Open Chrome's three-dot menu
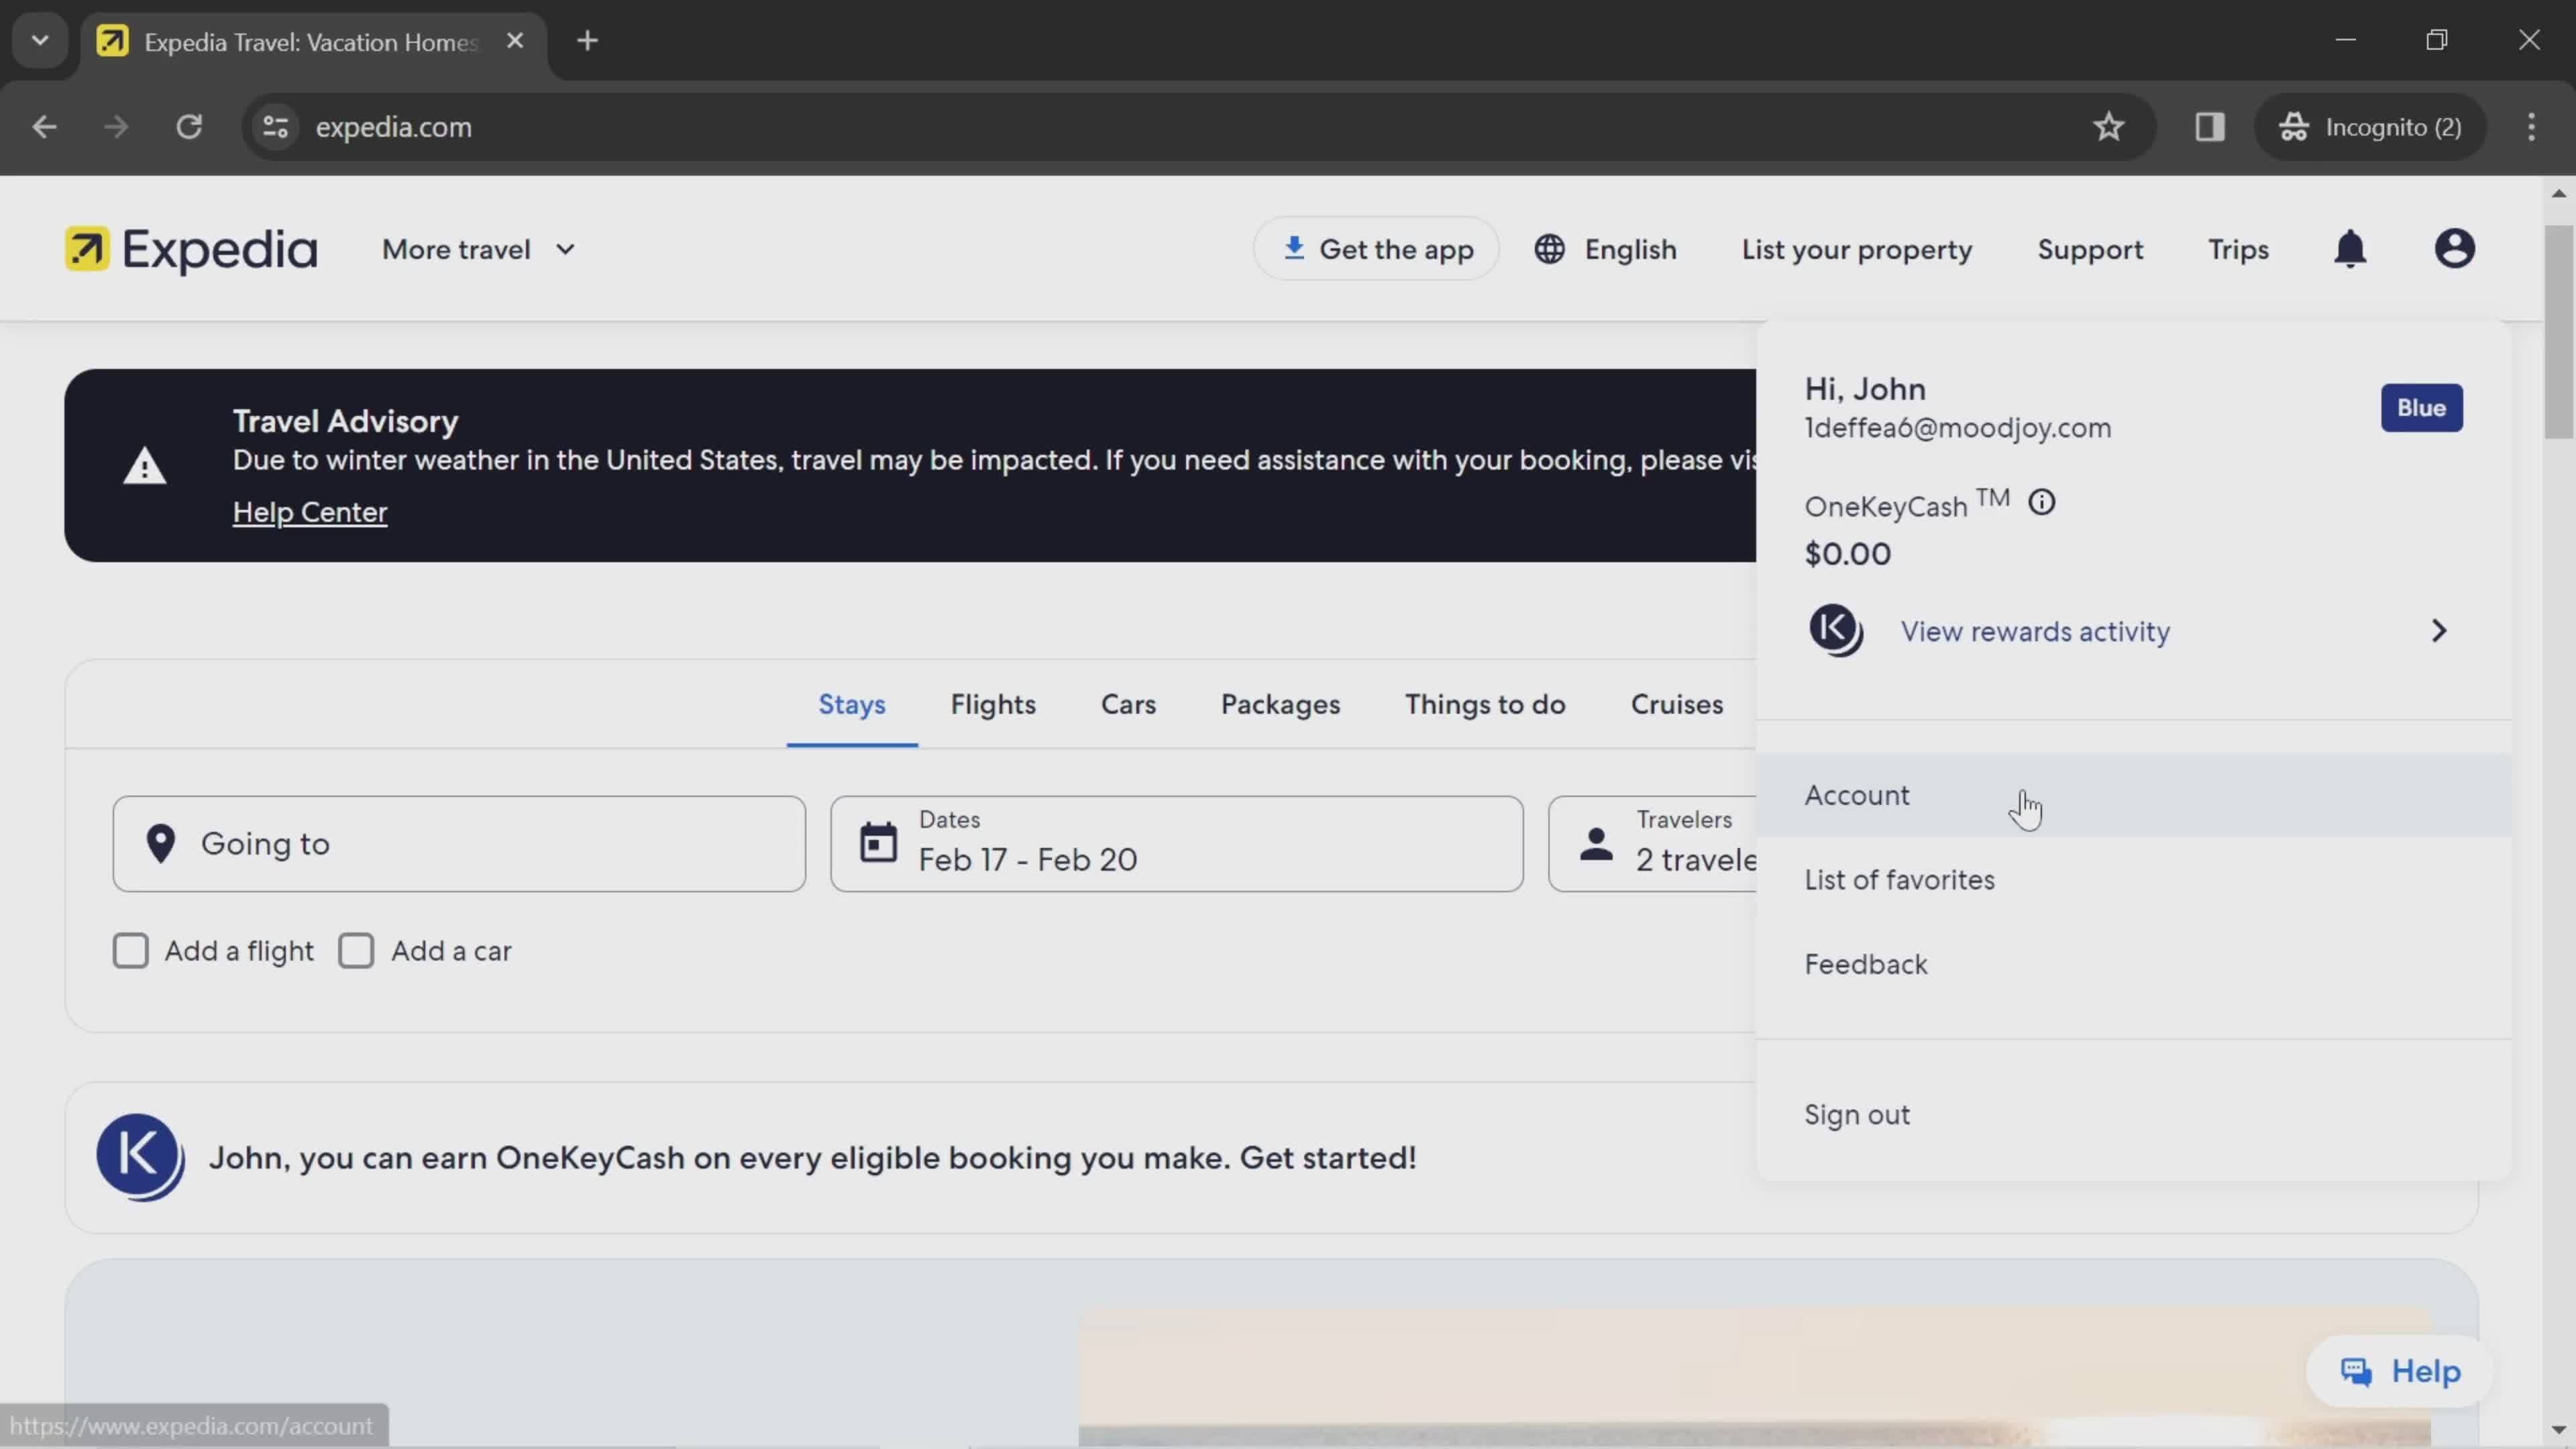The height and width of the screenshot is (1449, 2576). (x=2531, y=127)
